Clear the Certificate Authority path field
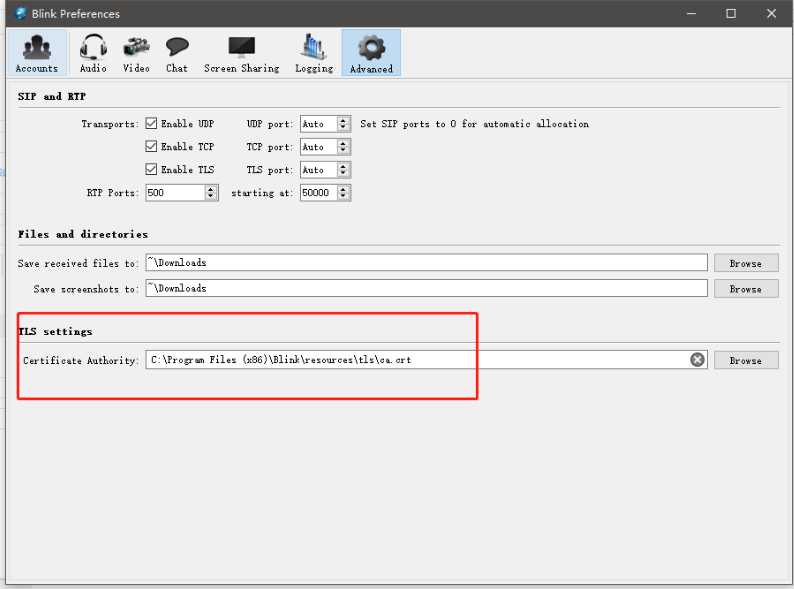 point(697,360)
